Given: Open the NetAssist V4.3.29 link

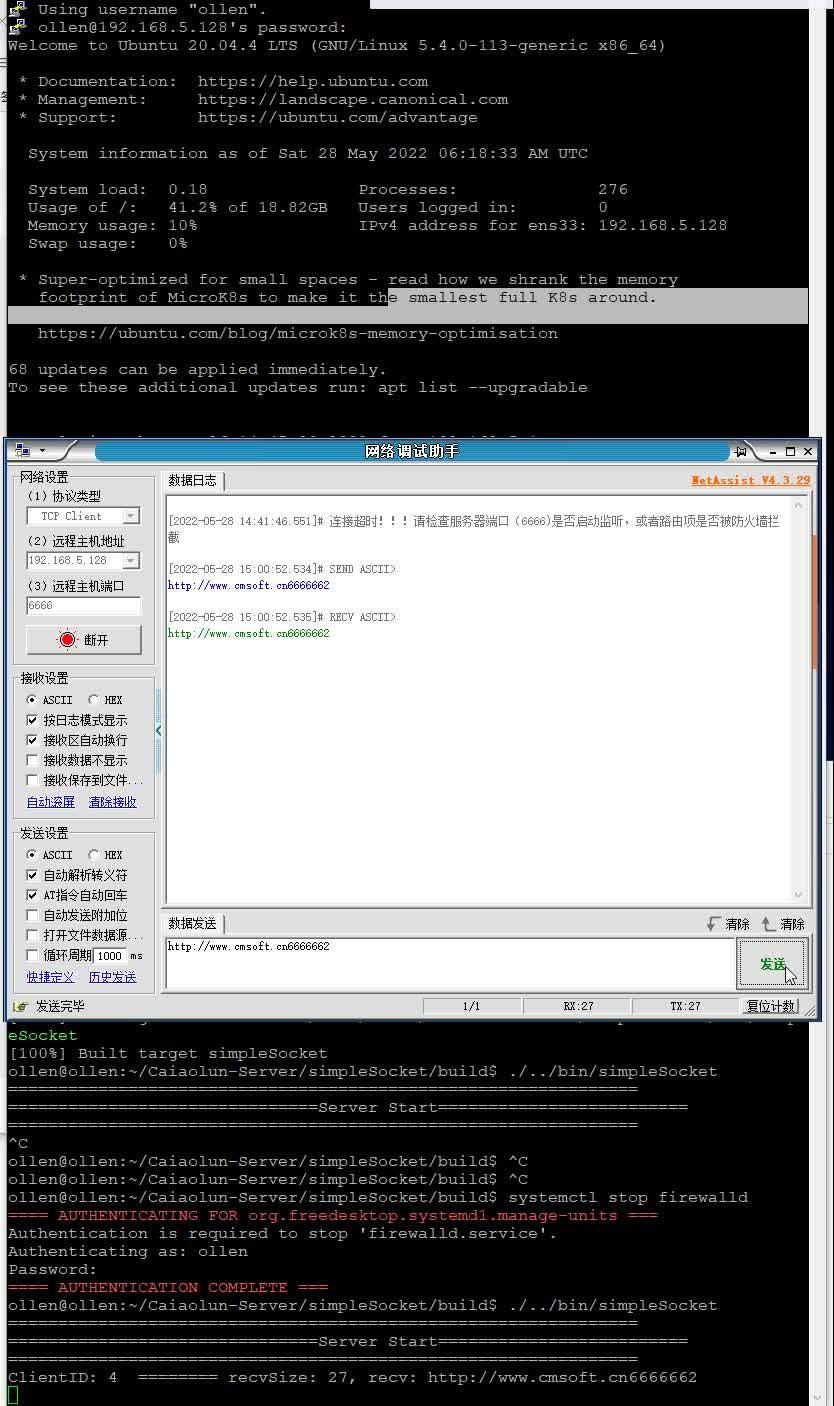Looking at the screenshot, I should click(750, 480).
